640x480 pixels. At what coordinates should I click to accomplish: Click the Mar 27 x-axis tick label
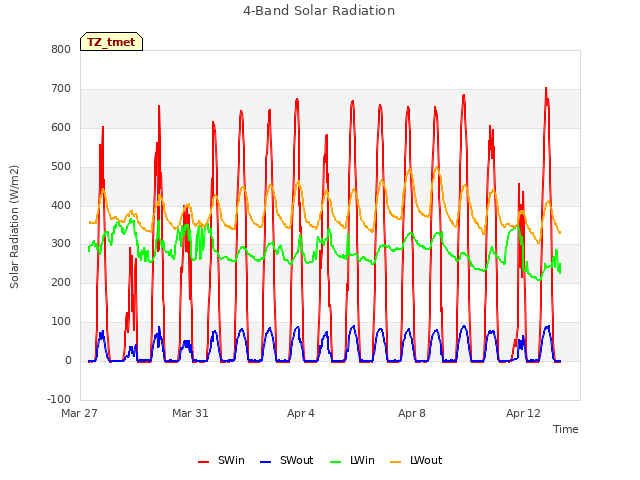point(79,413)
